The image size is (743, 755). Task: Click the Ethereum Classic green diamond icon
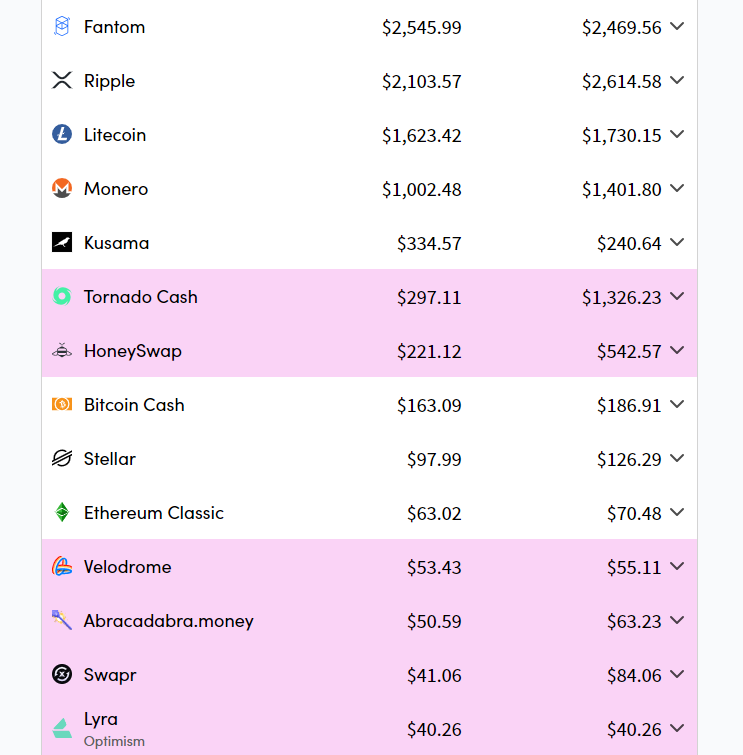[x=62, y=512]
